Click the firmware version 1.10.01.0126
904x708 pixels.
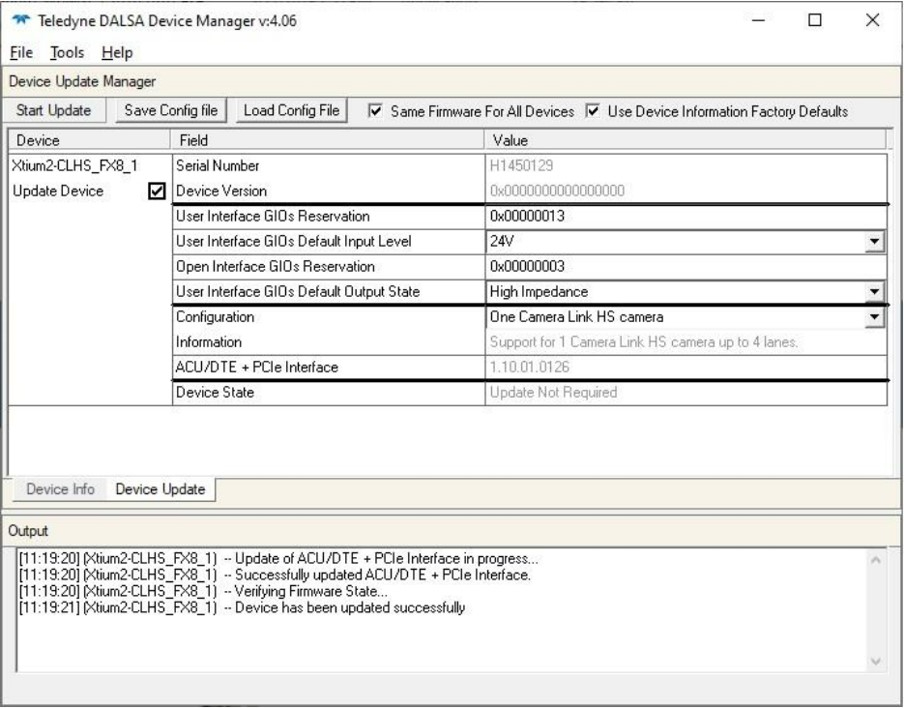529,367
